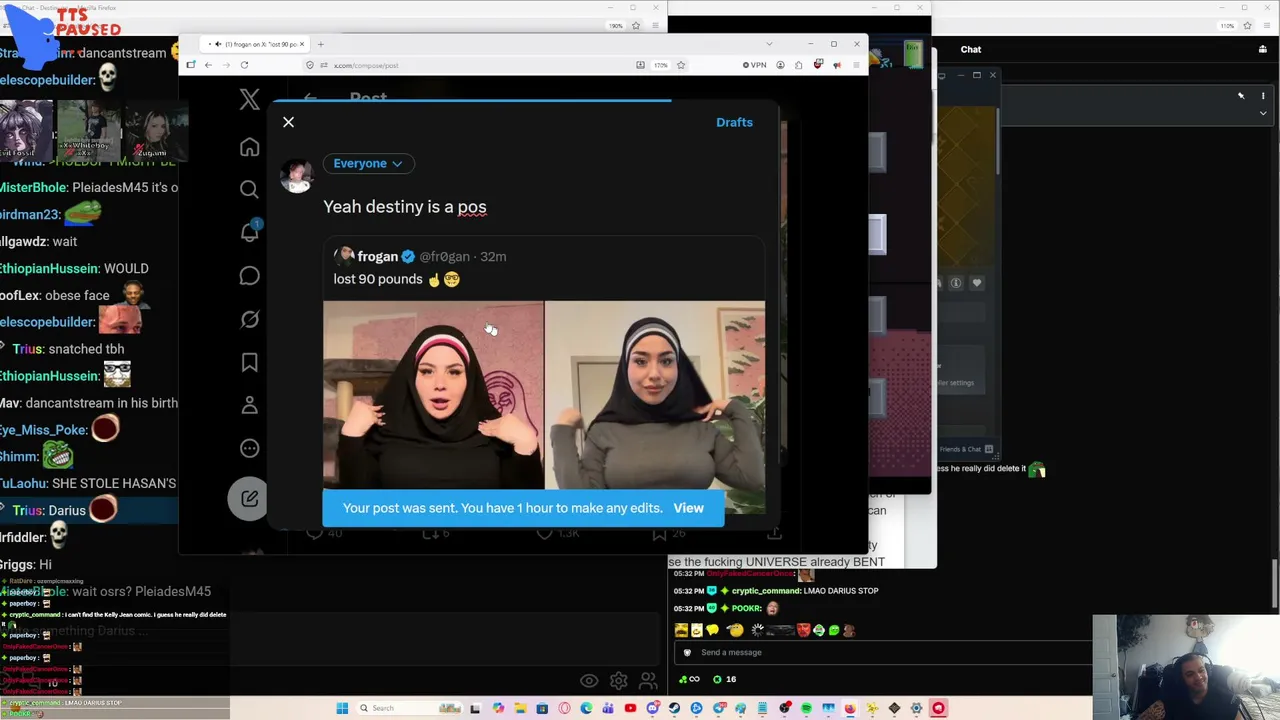Click the round compose Post button
The image size is (1280, 720).
(249, 498)
